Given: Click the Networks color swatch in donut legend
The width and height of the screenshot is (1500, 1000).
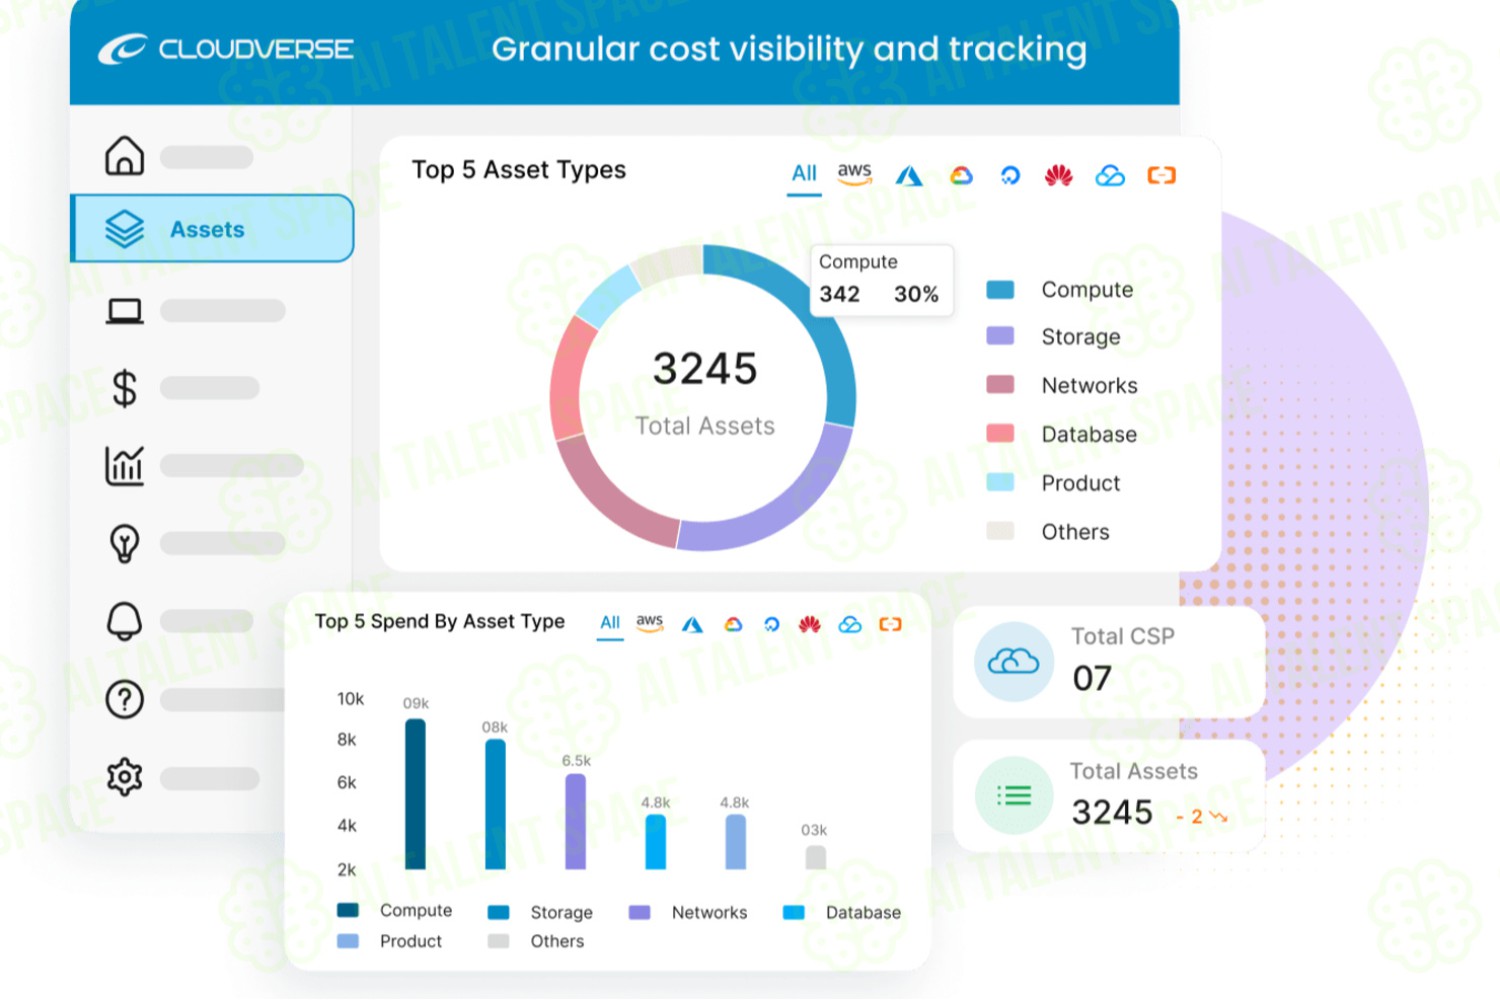Looking at the screenshot, I should pyautogui.click(x=1000, y=384).
